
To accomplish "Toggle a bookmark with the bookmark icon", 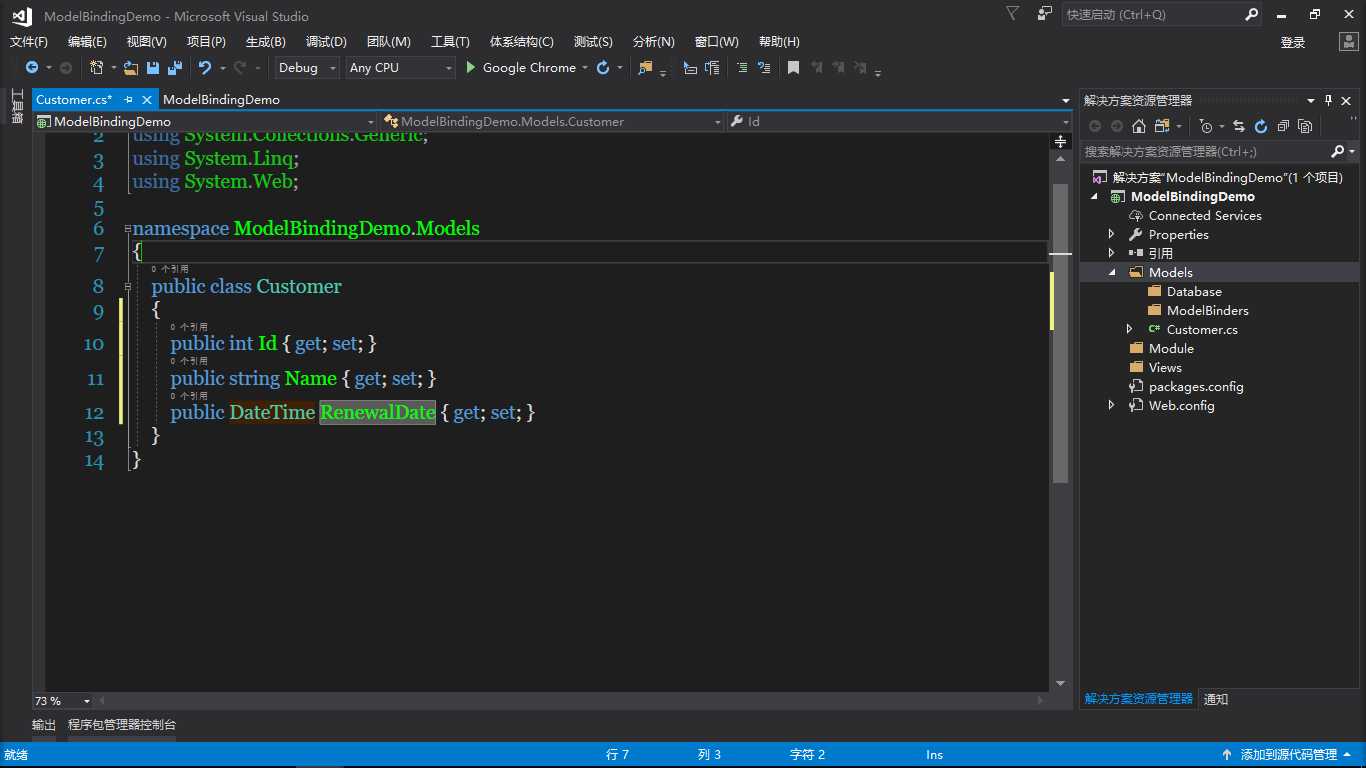I will (793, 68).
